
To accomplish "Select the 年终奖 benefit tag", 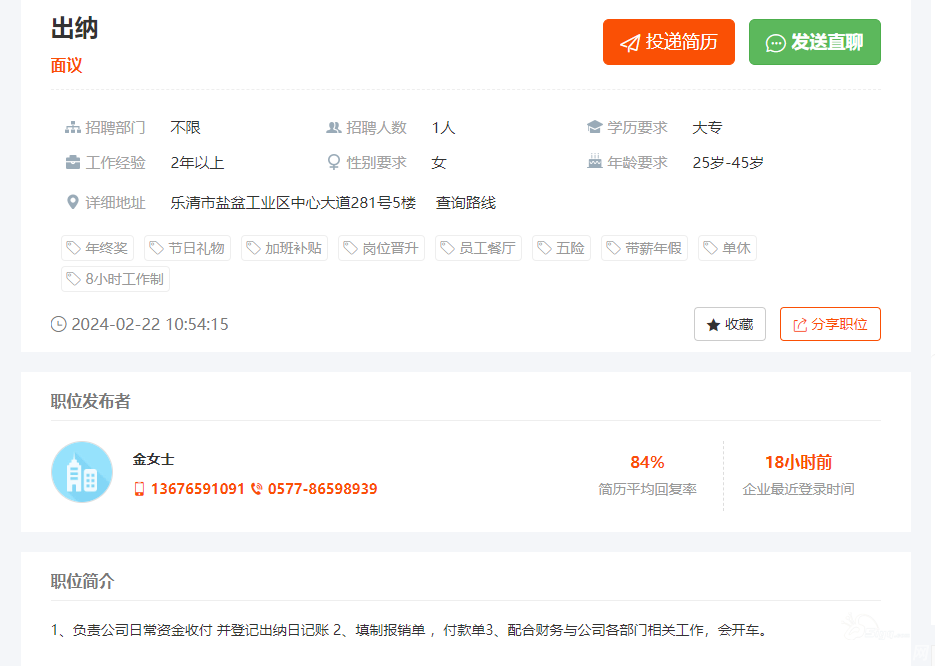I will point(97,248).
